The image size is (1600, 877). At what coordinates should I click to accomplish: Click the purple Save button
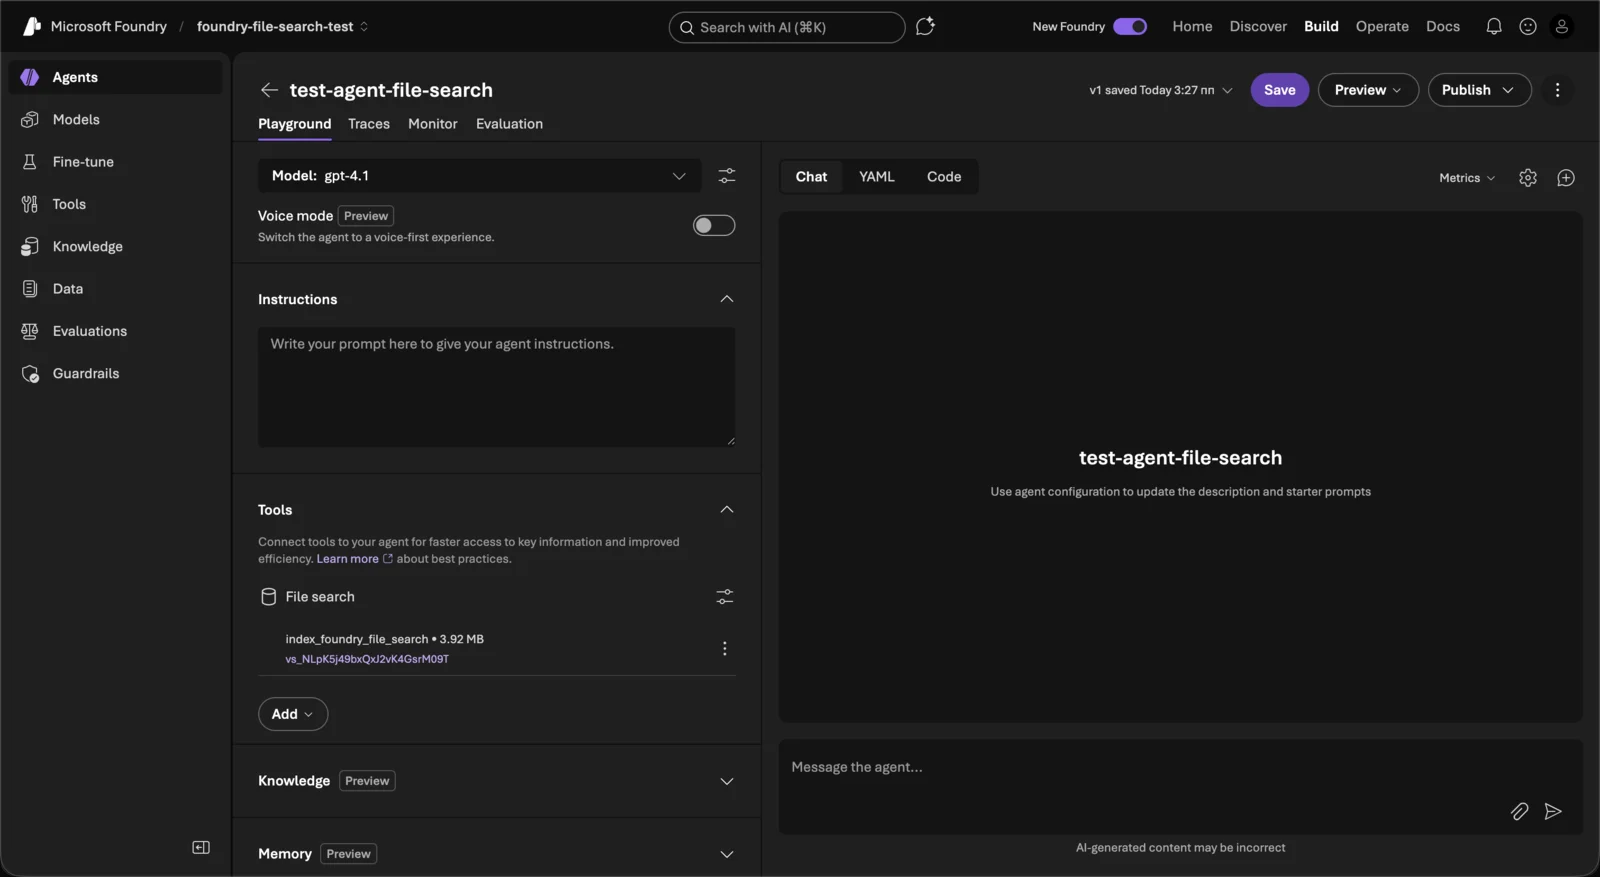tap(1279, 90)
